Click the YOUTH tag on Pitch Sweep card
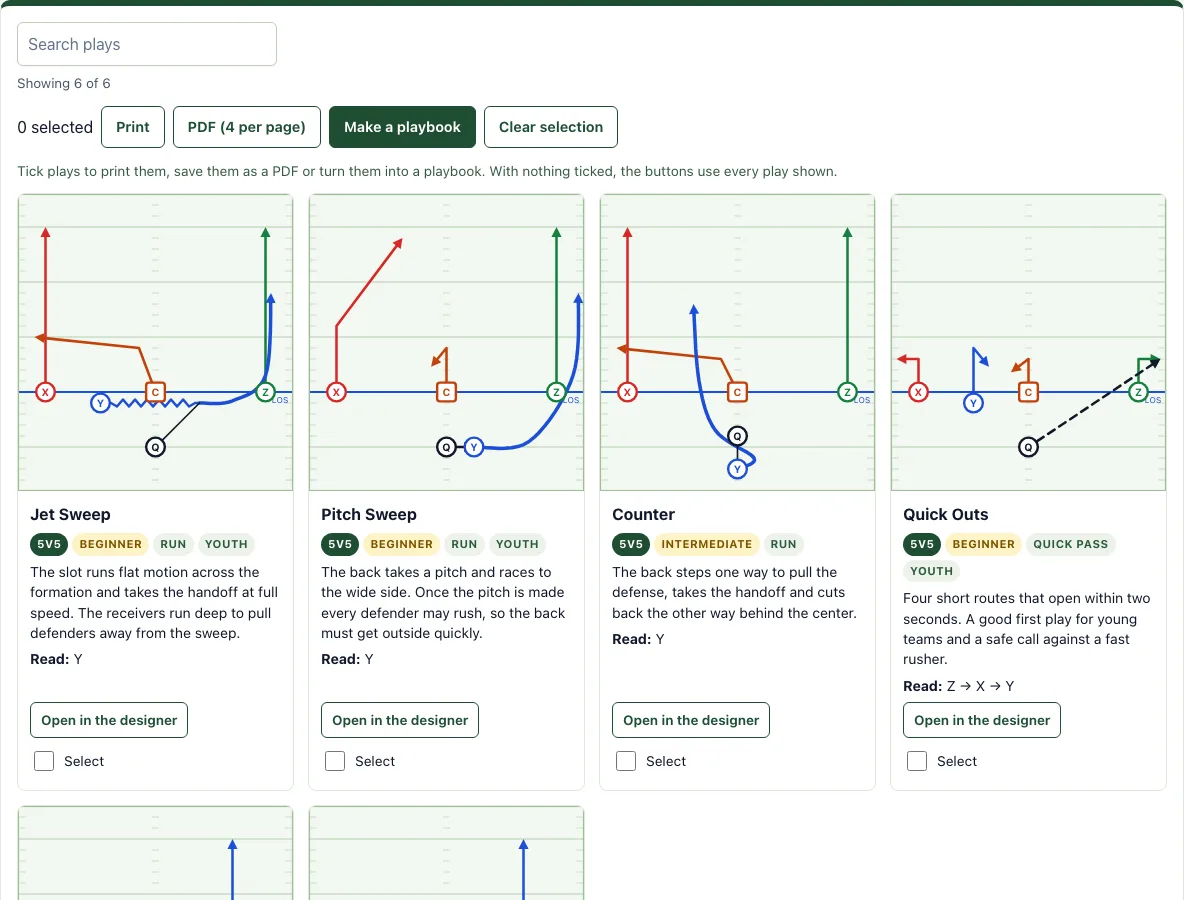This screenshot has height=900, width=1184. click(517, 544)
